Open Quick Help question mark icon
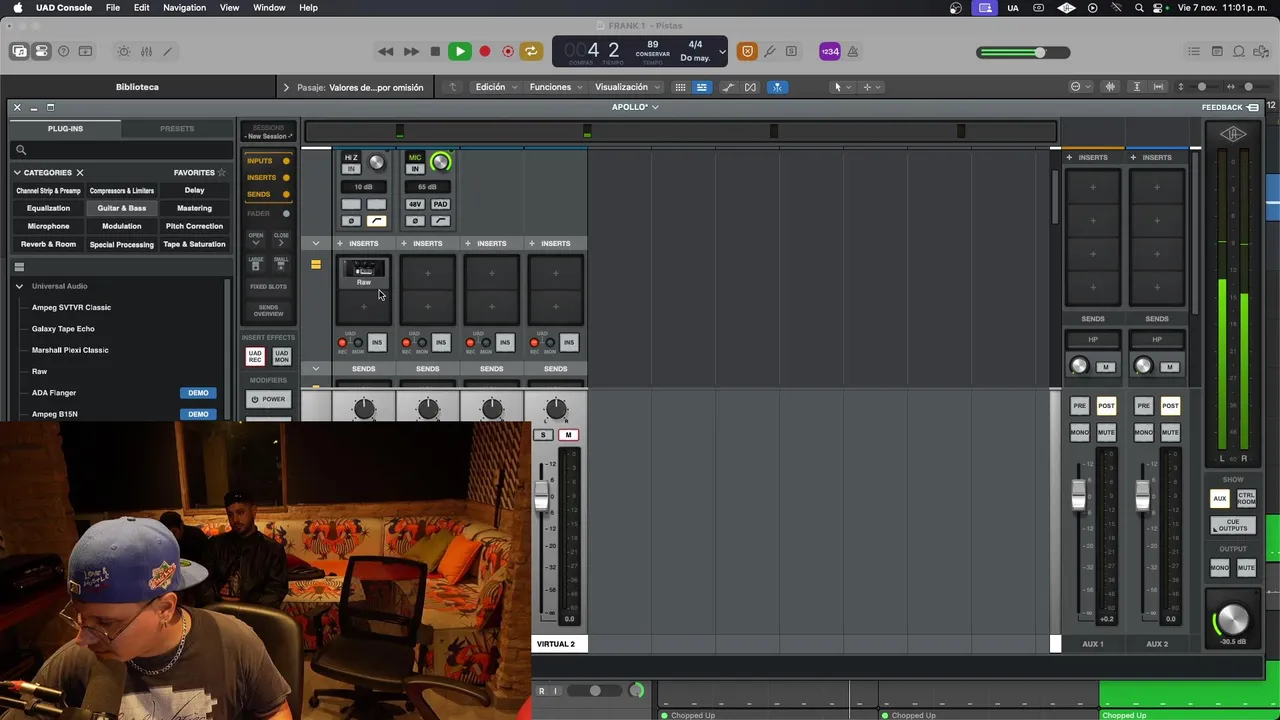This screenshot has width=1280, height=720. [x=63, y=51]
